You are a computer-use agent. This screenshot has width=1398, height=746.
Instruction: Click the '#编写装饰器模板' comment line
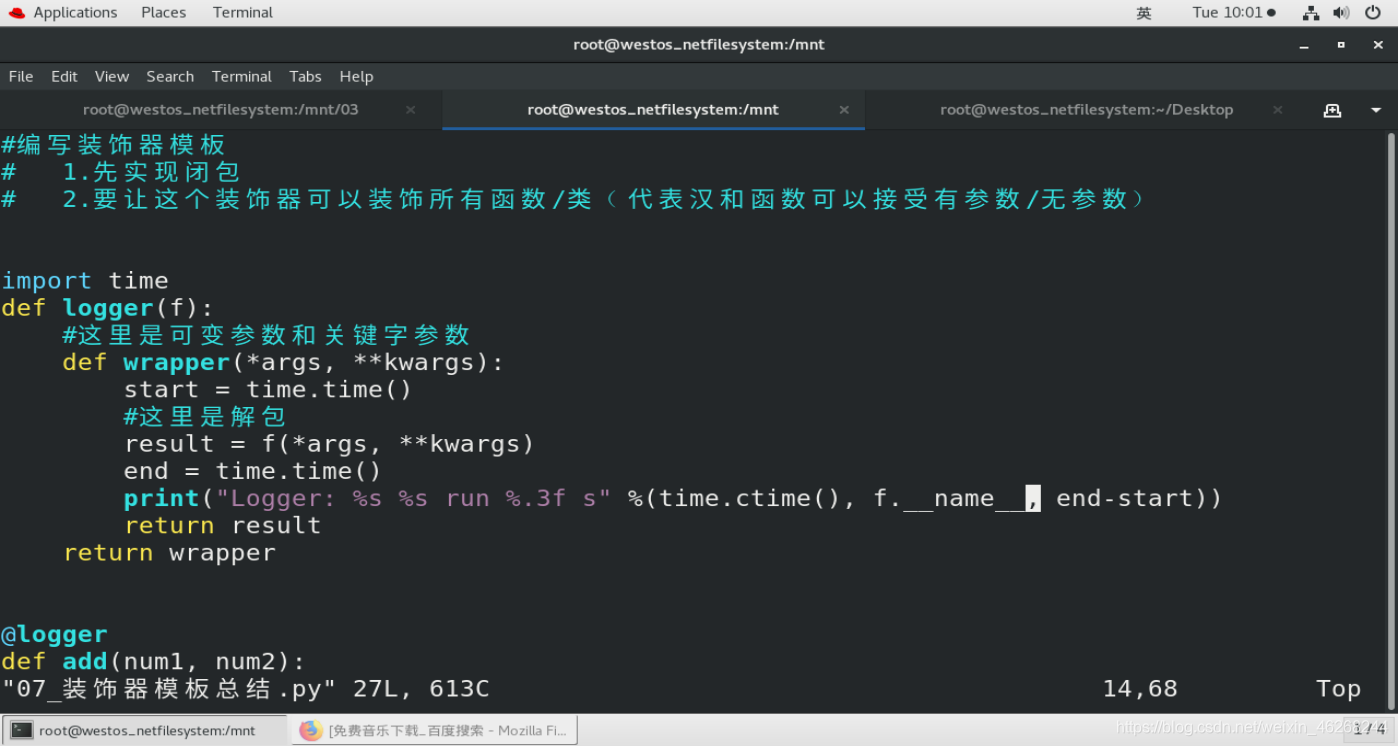(113, 145)
